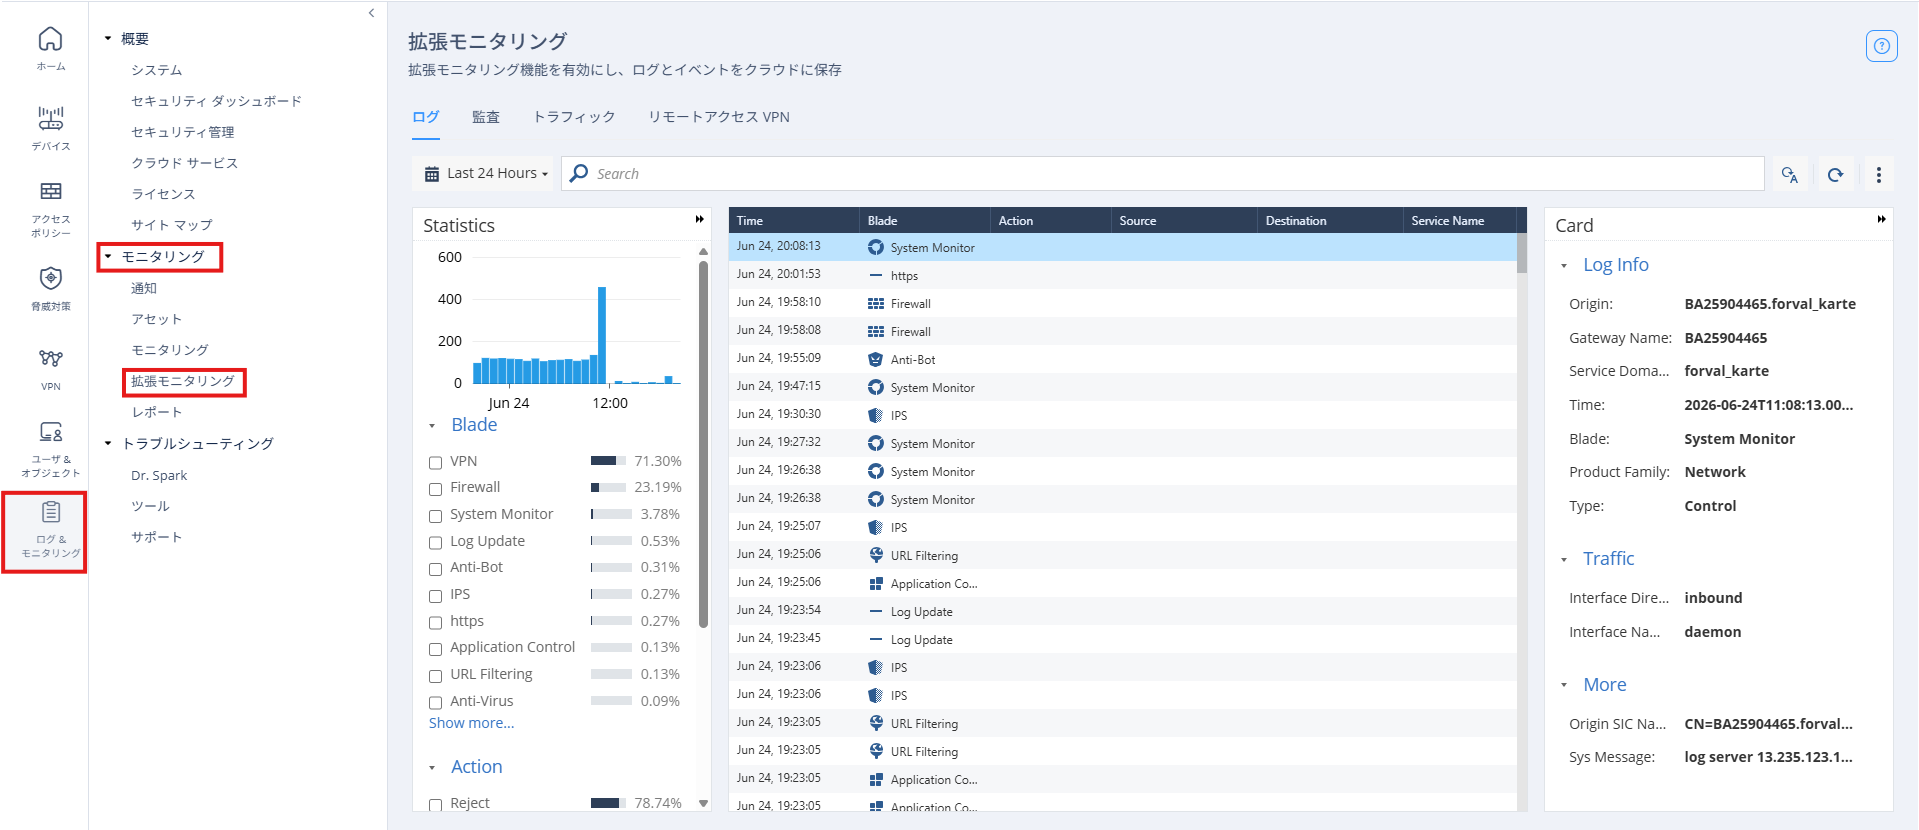Click into the Search input field
Viewport: 1919px width, 830px height.
click(x=1162, y=173)
